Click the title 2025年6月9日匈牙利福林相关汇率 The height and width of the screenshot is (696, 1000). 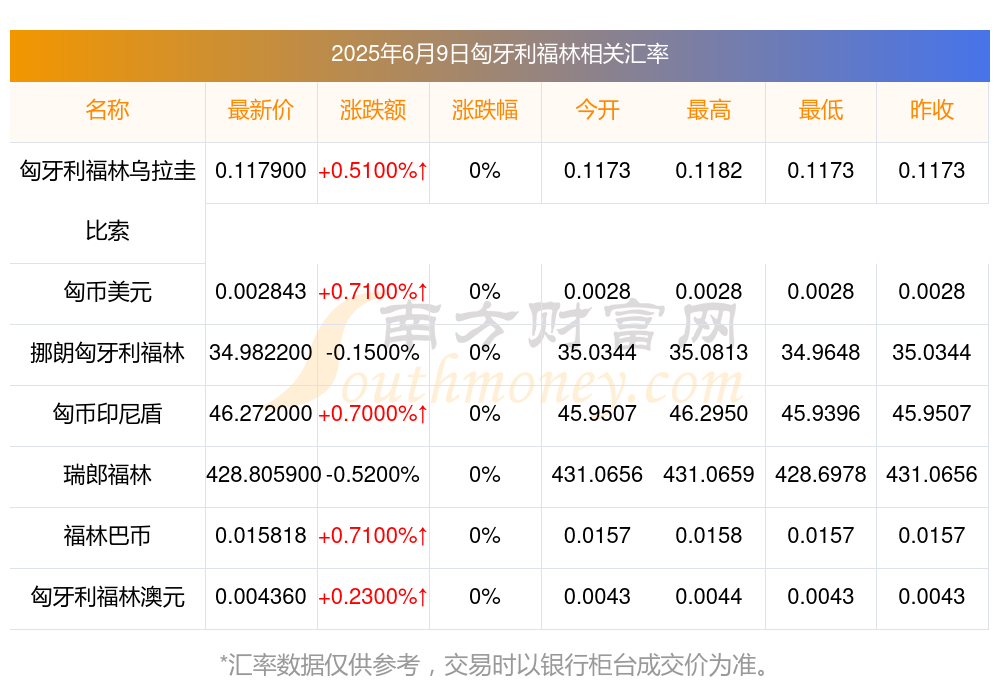(499, 54)
